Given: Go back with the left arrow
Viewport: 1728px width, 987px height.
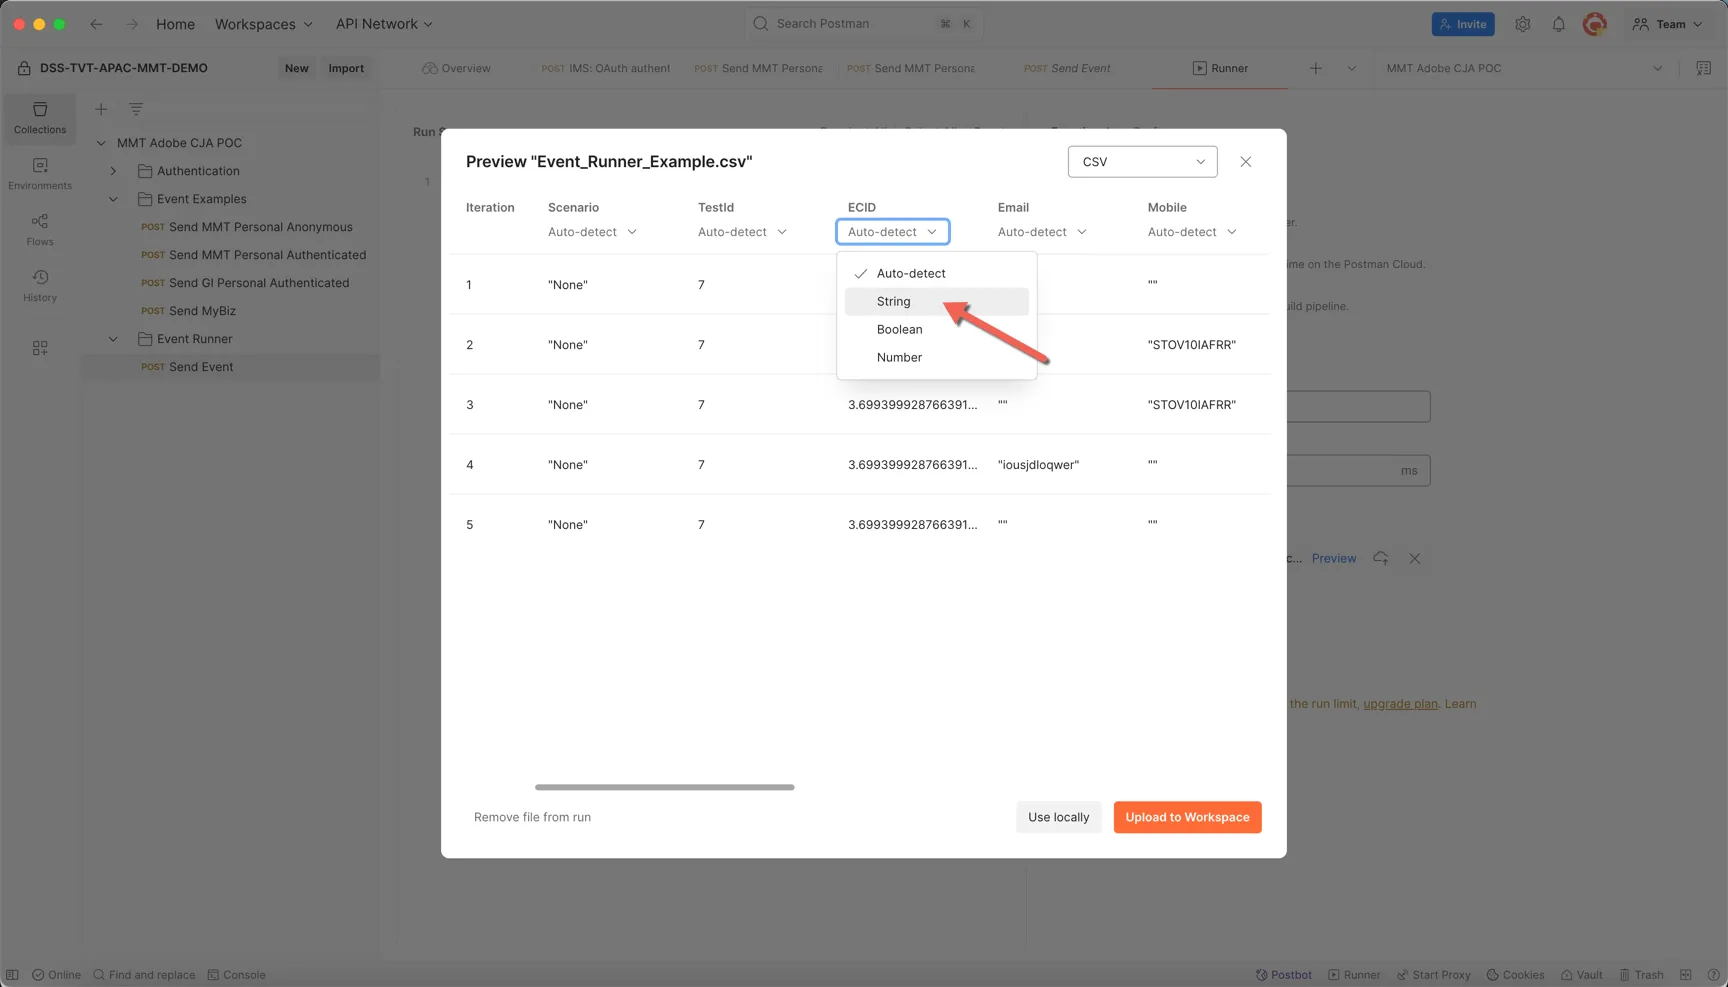Looking at the screenshot, I should 96,24.
